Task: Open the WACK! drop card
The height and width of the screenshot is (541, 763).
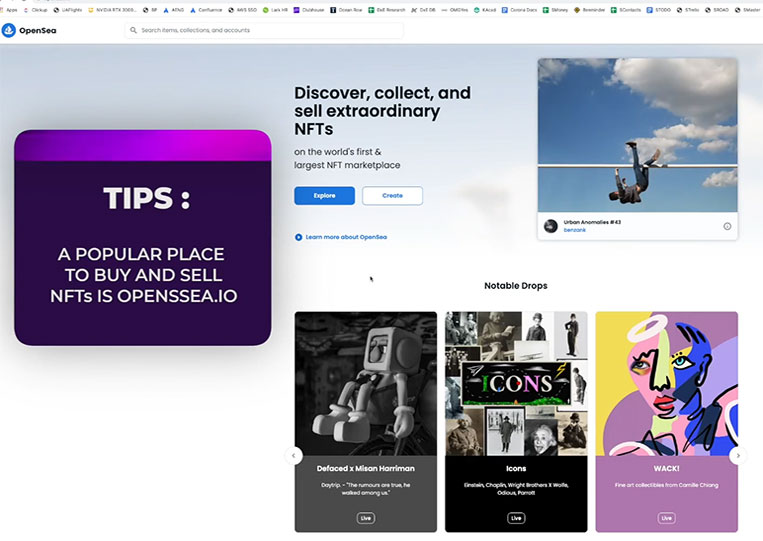Action: pos(667,422)
